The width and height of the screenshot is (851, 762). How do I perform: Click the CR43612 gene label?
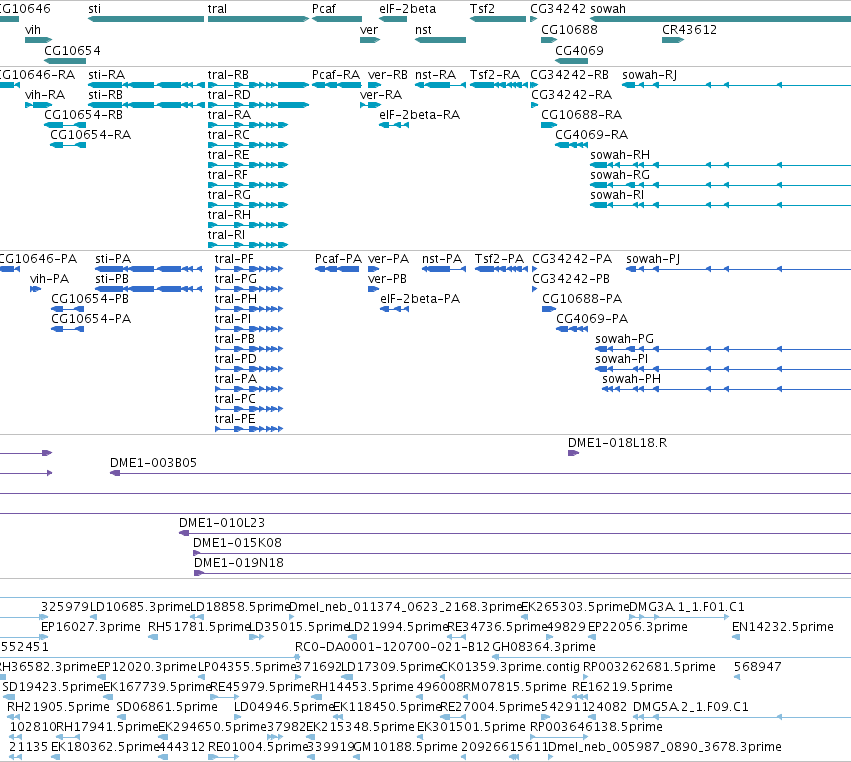689,29
